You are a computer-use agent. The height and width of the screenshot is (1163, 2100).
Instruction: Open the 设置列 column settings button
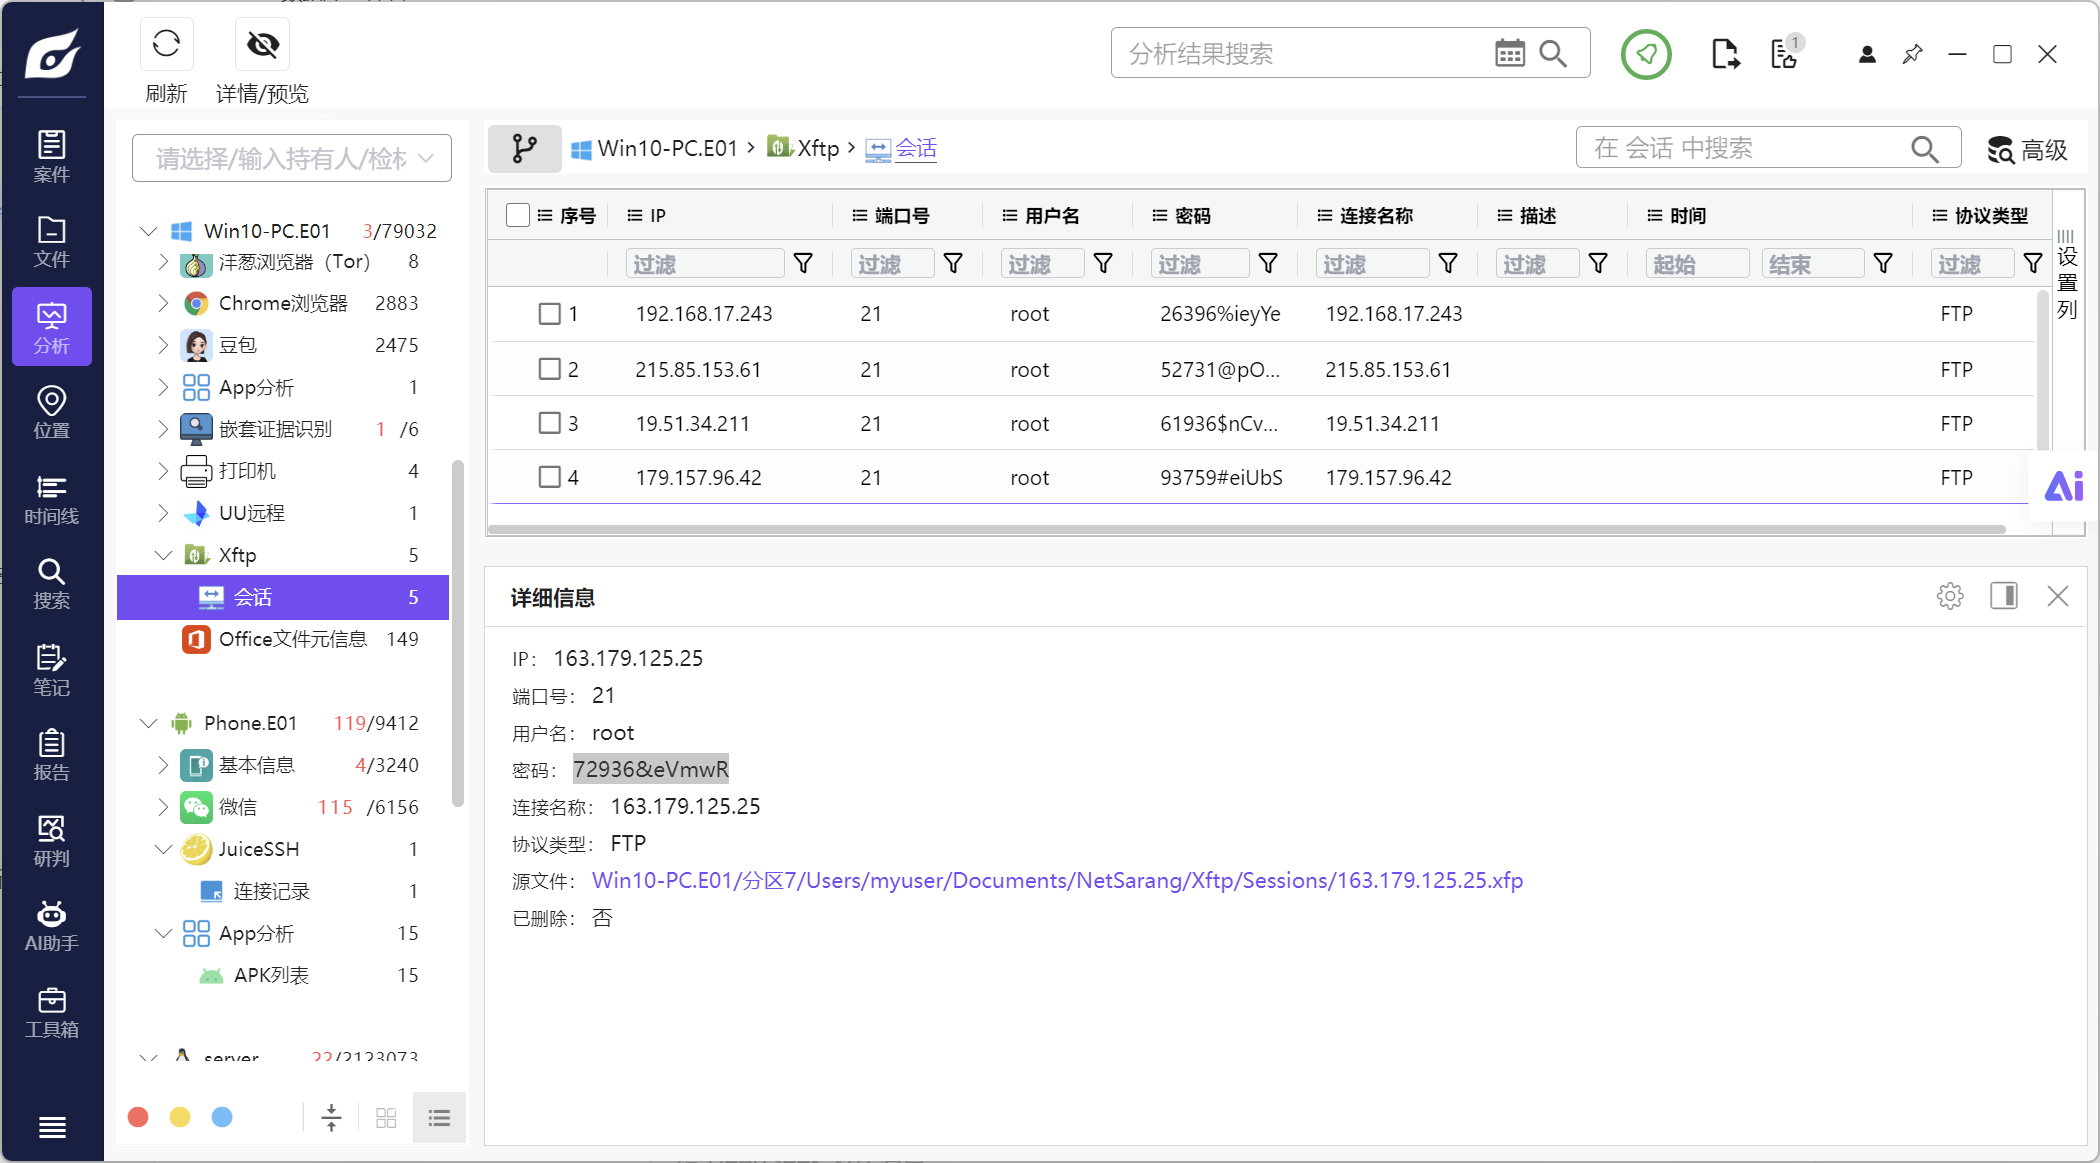(2067, 275)
